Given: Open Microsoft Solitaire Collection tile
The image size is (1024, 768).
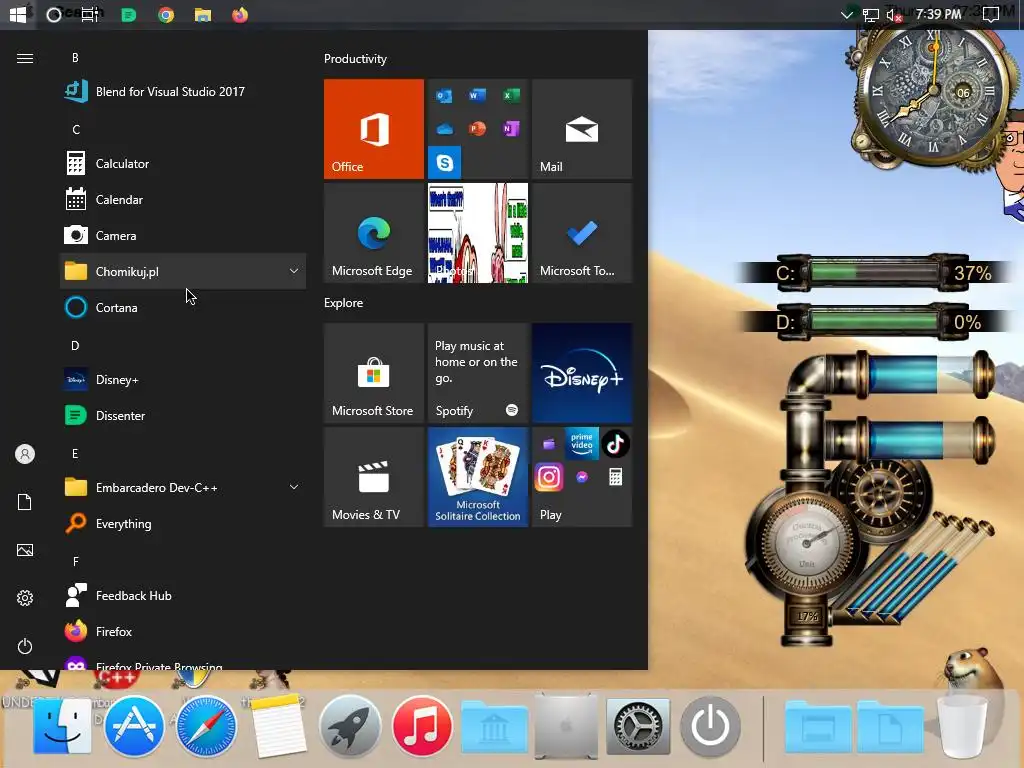Looking at the screenshot, I should [477, 477].
